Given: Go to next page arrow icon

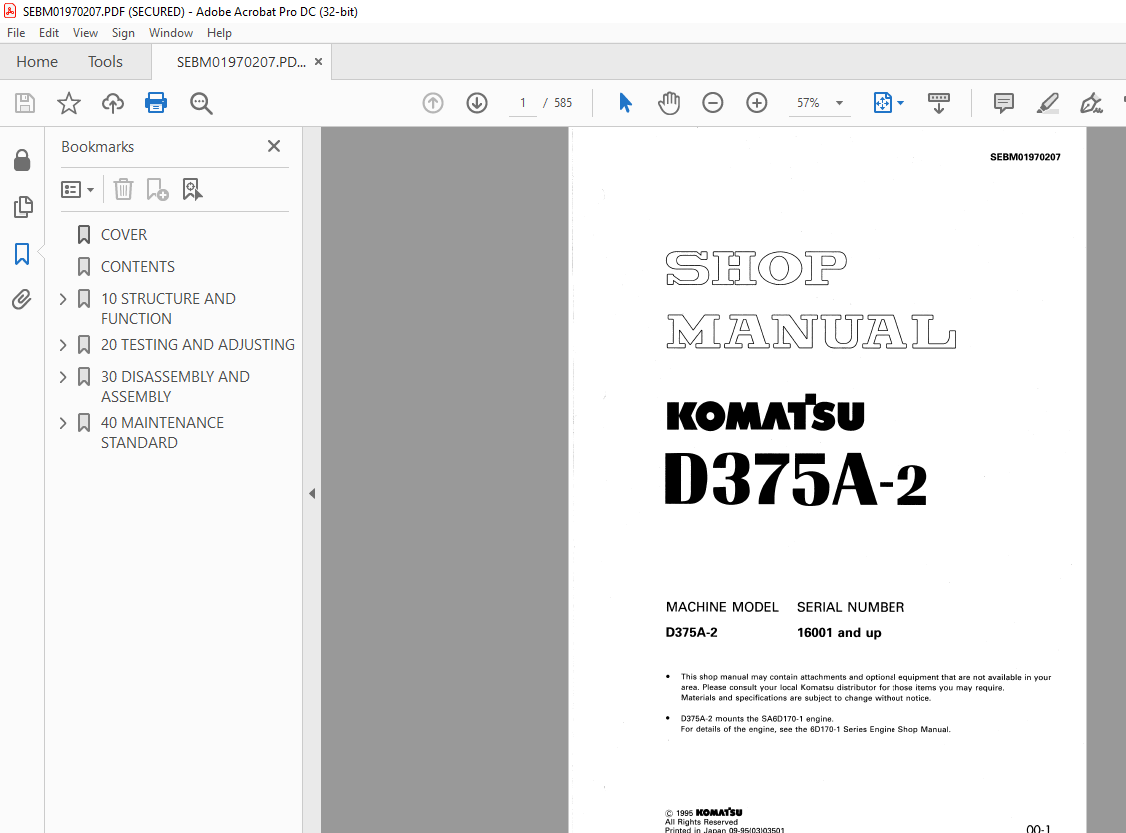Looking at the screenshot, I should 477,103.
